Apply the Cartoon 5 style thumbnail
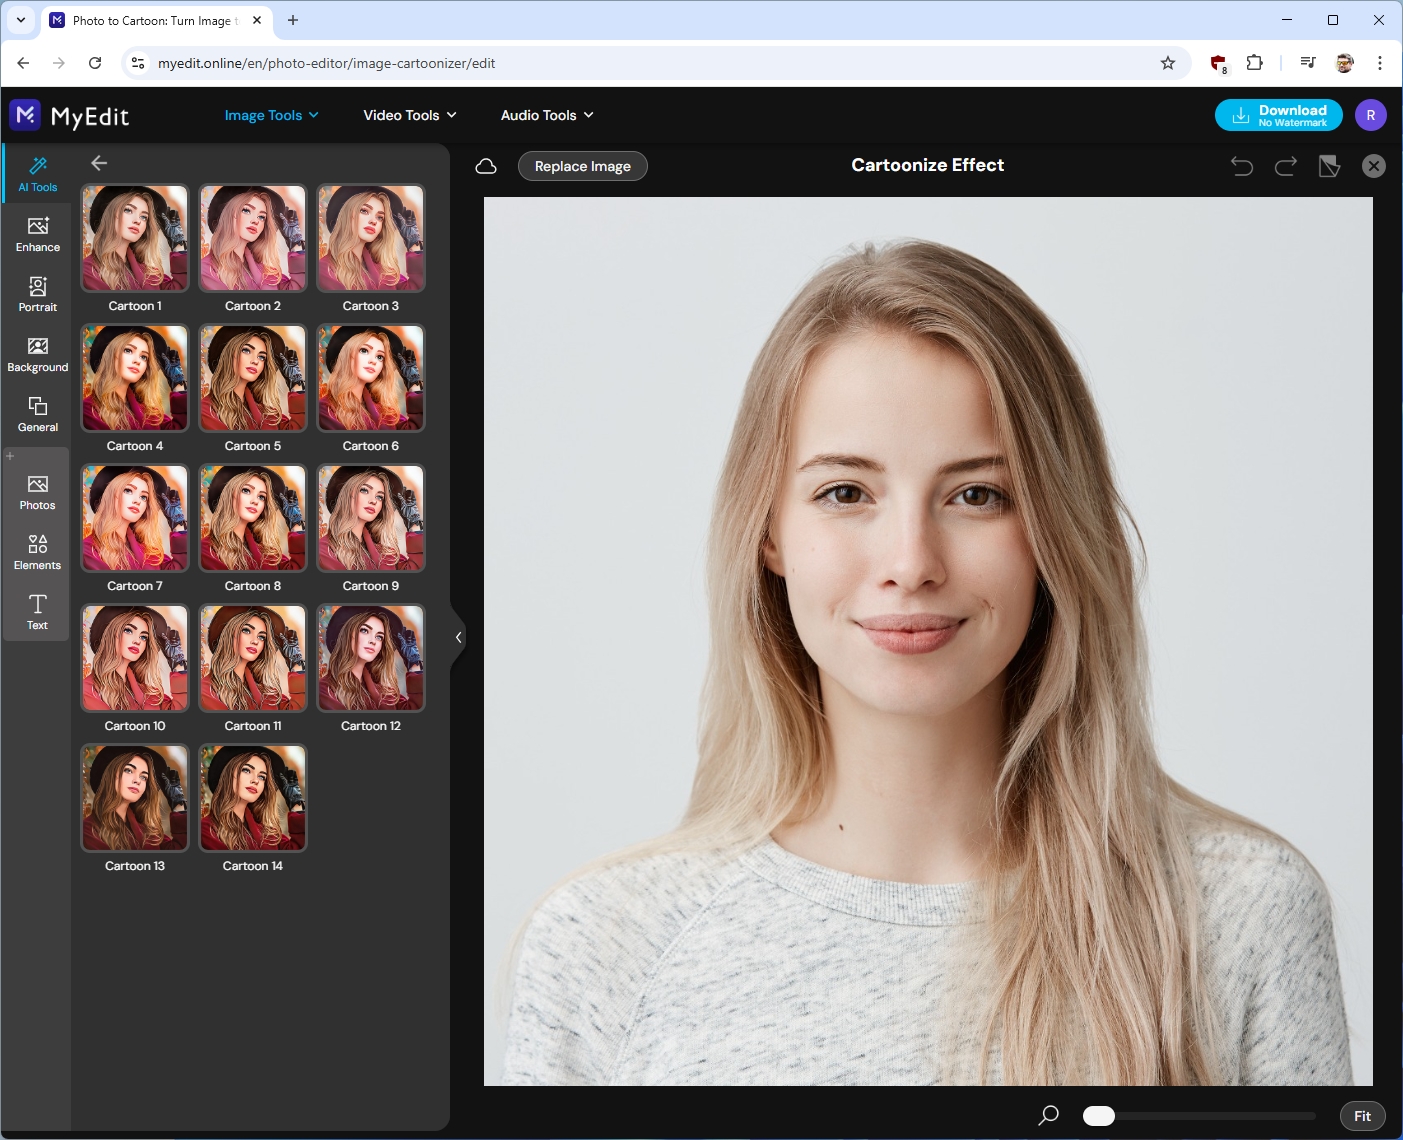The image size is (1403, 1140). tap(253, 378)
